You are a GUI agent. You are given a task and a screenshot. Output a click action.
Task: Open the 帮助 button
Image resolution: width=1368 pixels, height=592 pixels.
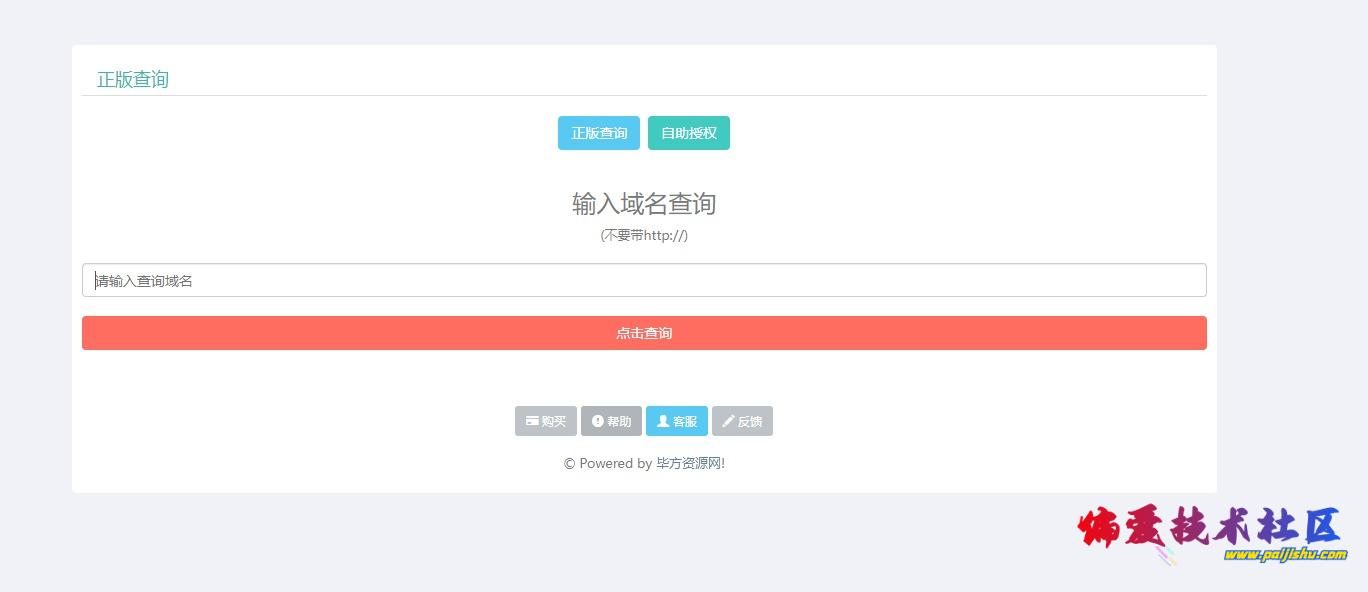611,421
